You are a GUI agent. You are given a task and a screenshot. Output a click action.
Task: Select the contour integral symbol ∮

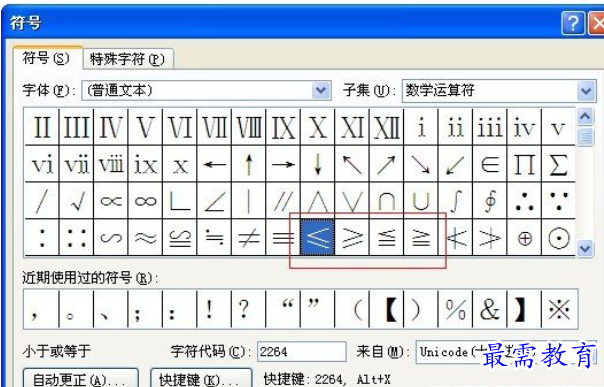pos(490,201)
